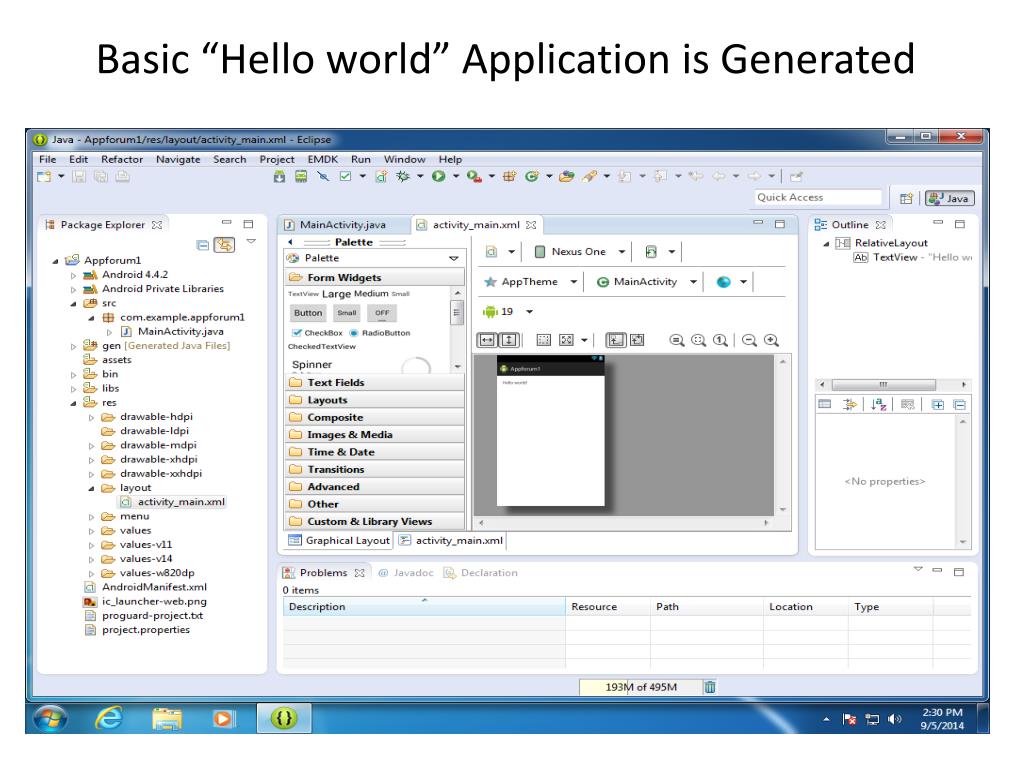Screen dimensions: 1024x768
Task: Switch to the MainActivity.java editor tab
Action: [344, 225]
